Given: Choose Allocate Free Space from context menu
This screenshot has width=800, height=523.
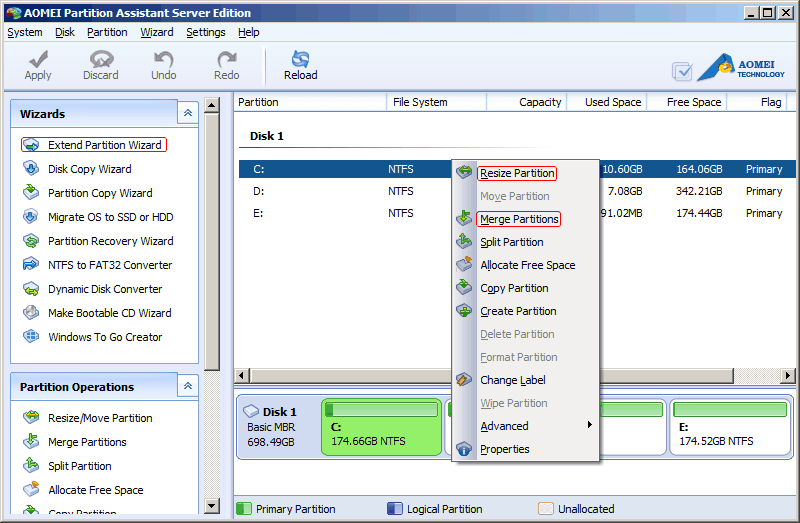Looking at the screenshot, I should click(x=528, y=265).
